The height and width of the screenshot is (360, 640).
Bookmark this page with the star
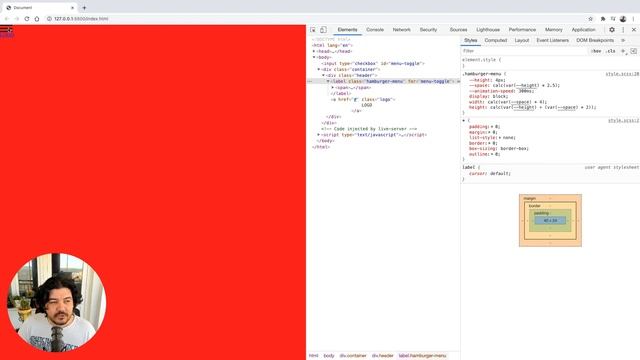pyautogui.click(x=590, y=19)
